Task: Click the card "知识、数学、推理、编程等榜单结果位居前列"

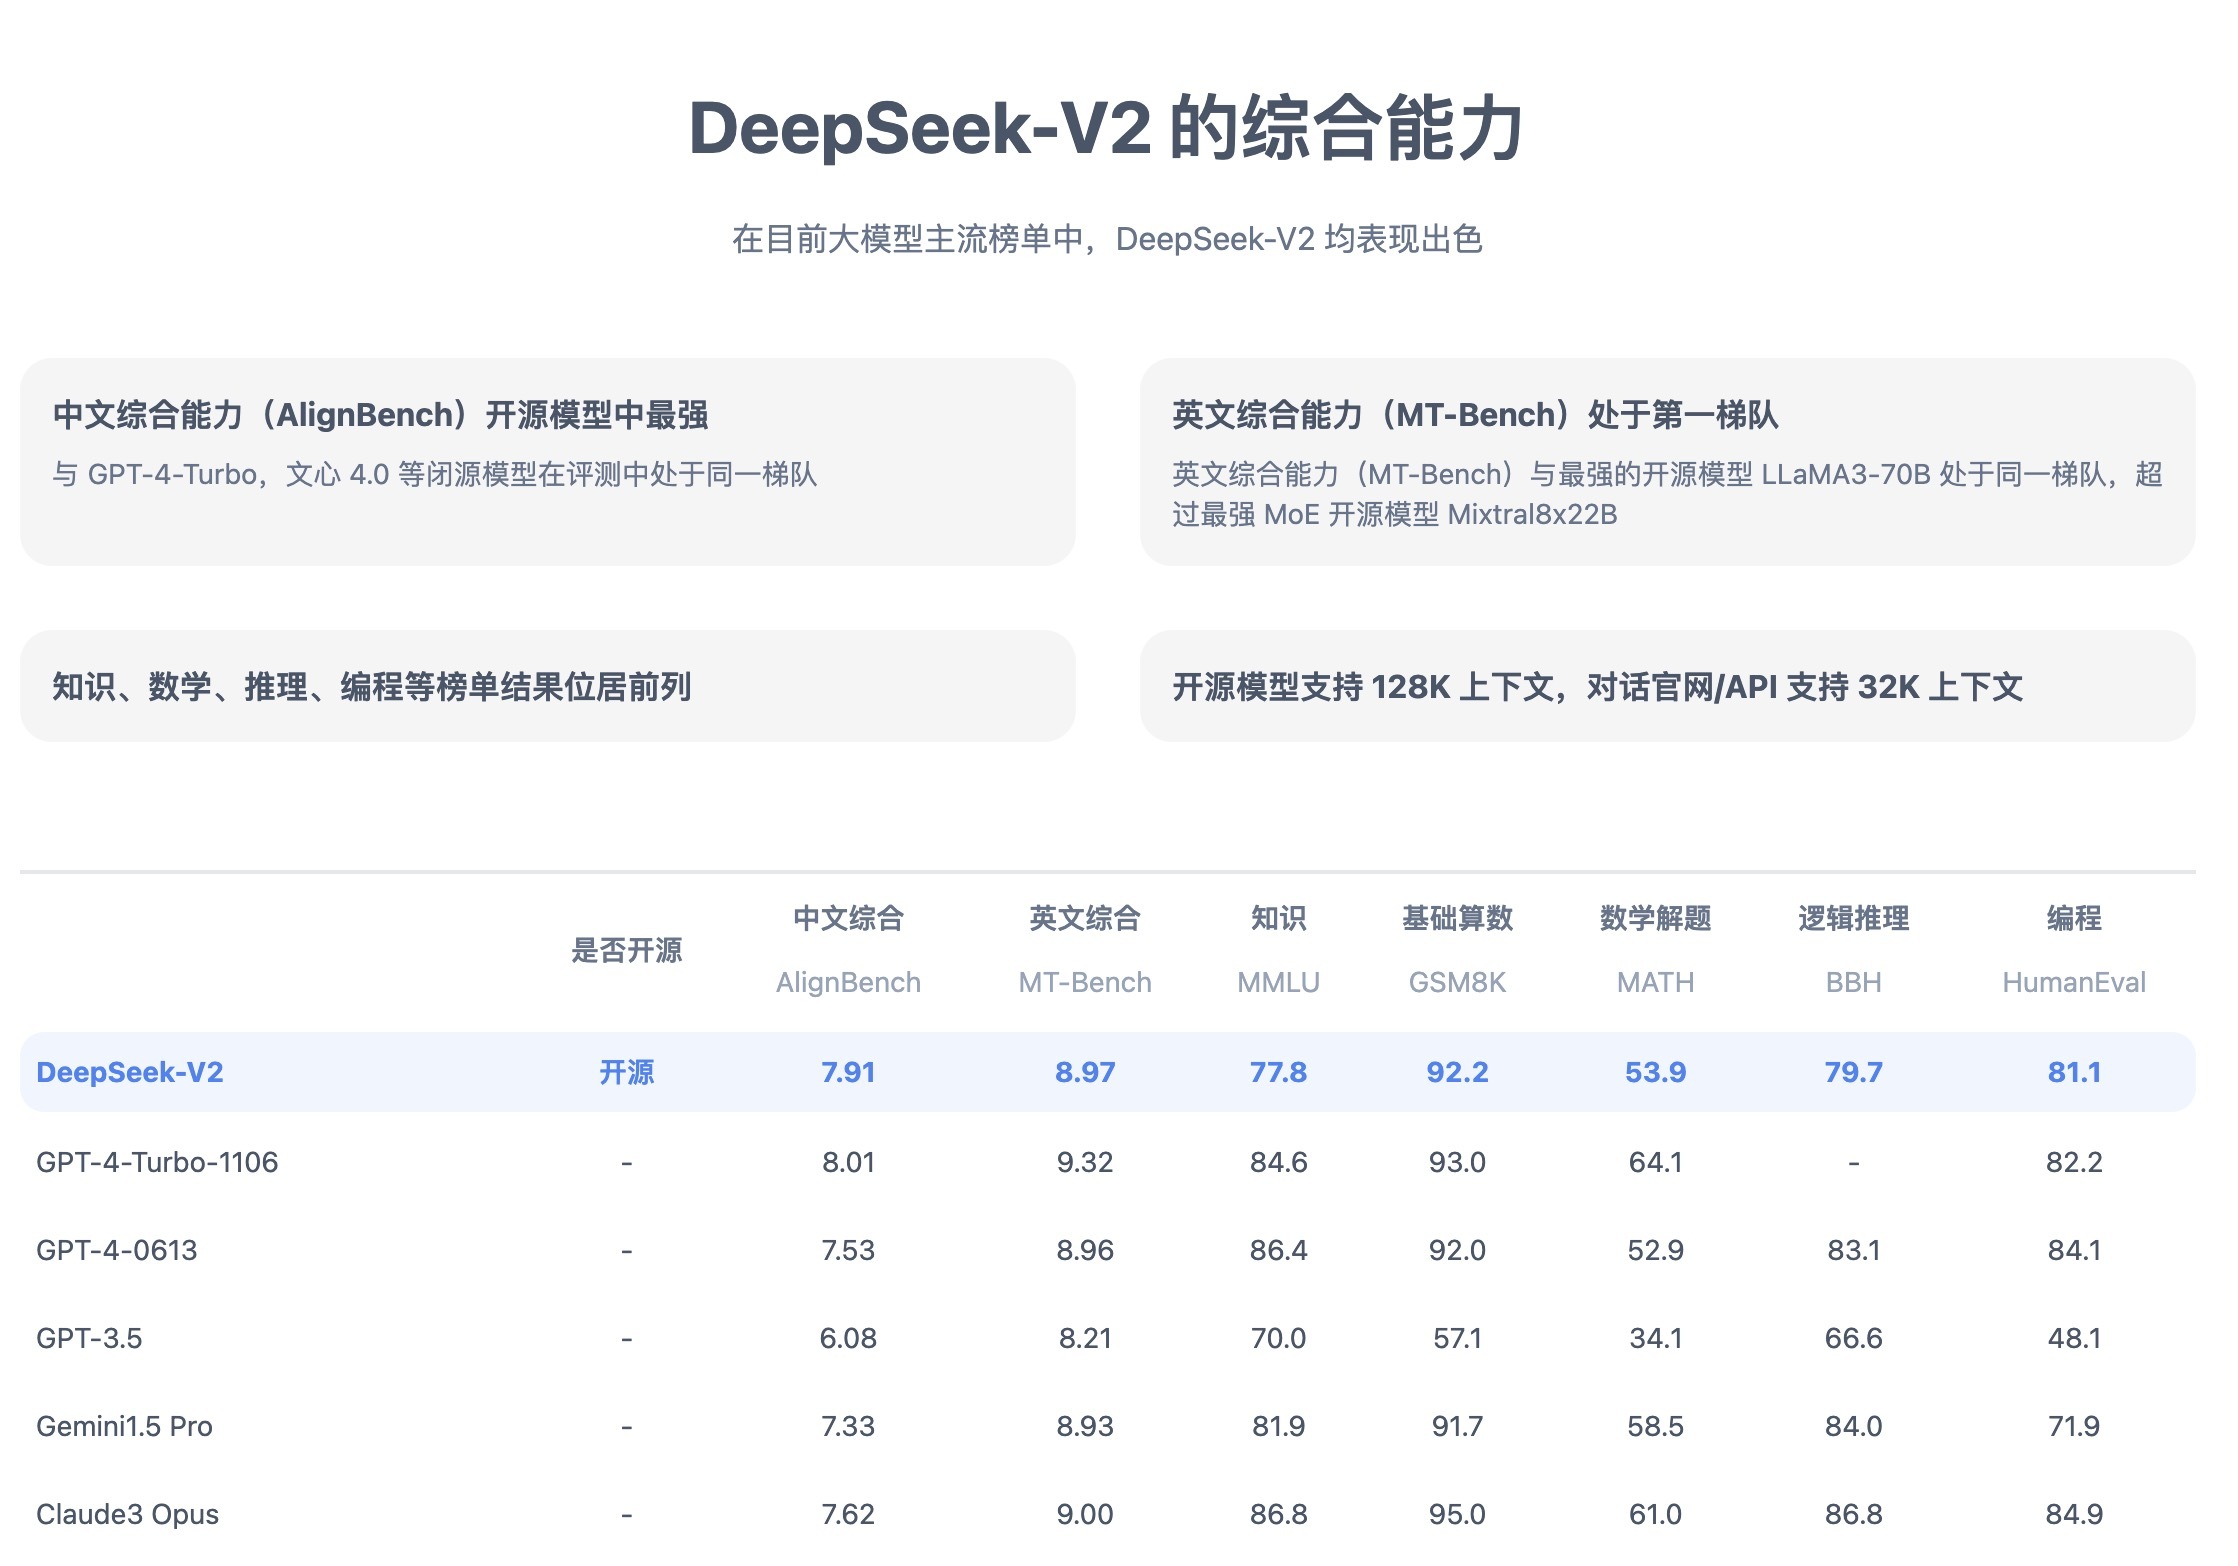Action: tap(547, 686)
